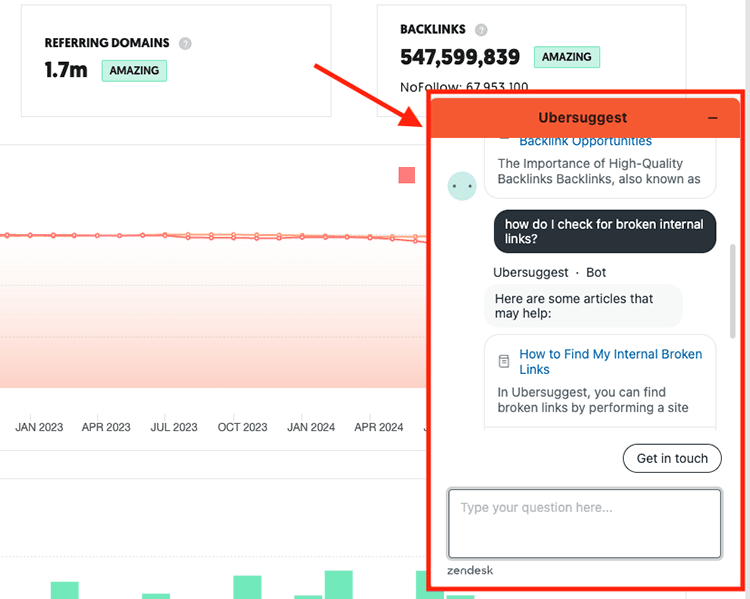
Task: Select the 547,599,839 backlinks value
Action: [x=460, y=57]
